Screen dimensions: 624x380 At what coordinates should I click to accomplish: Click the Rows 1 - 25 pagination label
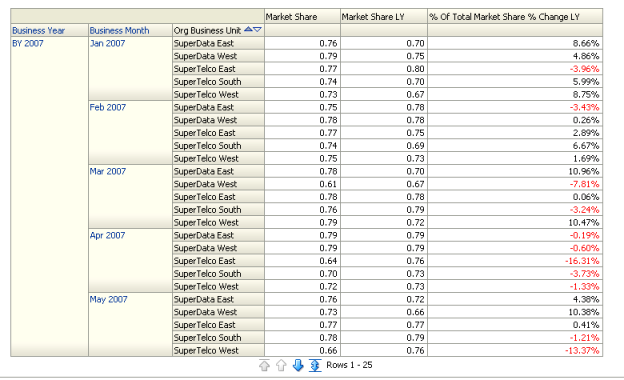pos(349,365)
